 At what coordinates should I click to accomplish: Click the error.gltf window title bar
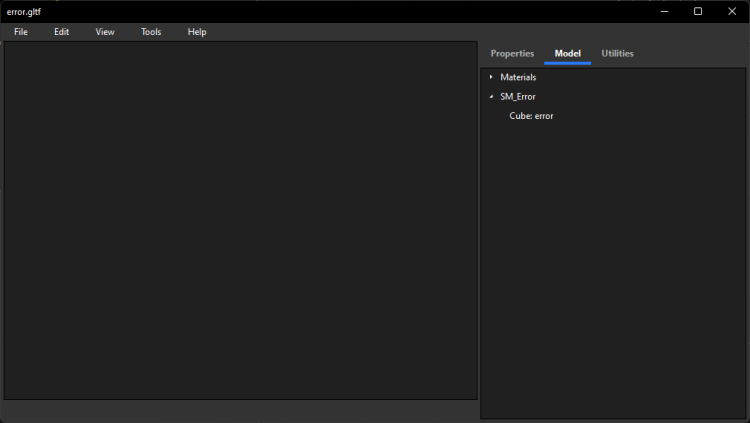pos(300,11)
